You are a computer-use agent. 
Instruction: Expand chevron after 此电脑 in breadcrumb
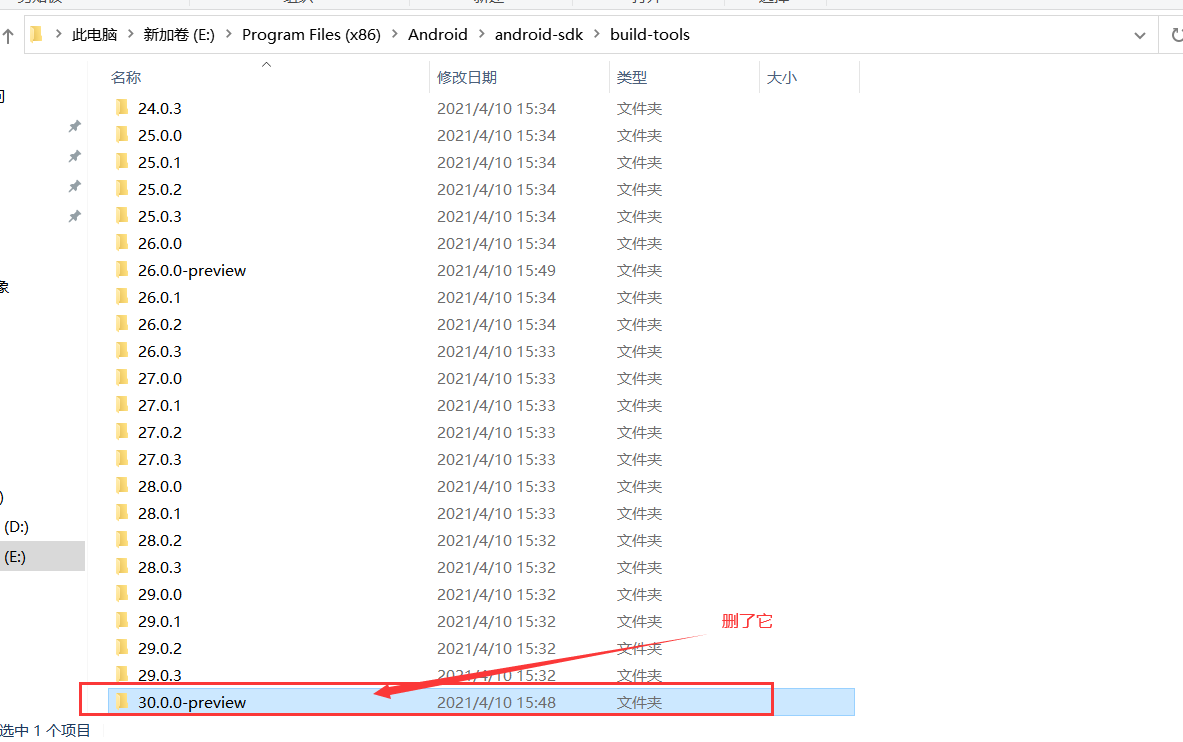tap(131, 35)
